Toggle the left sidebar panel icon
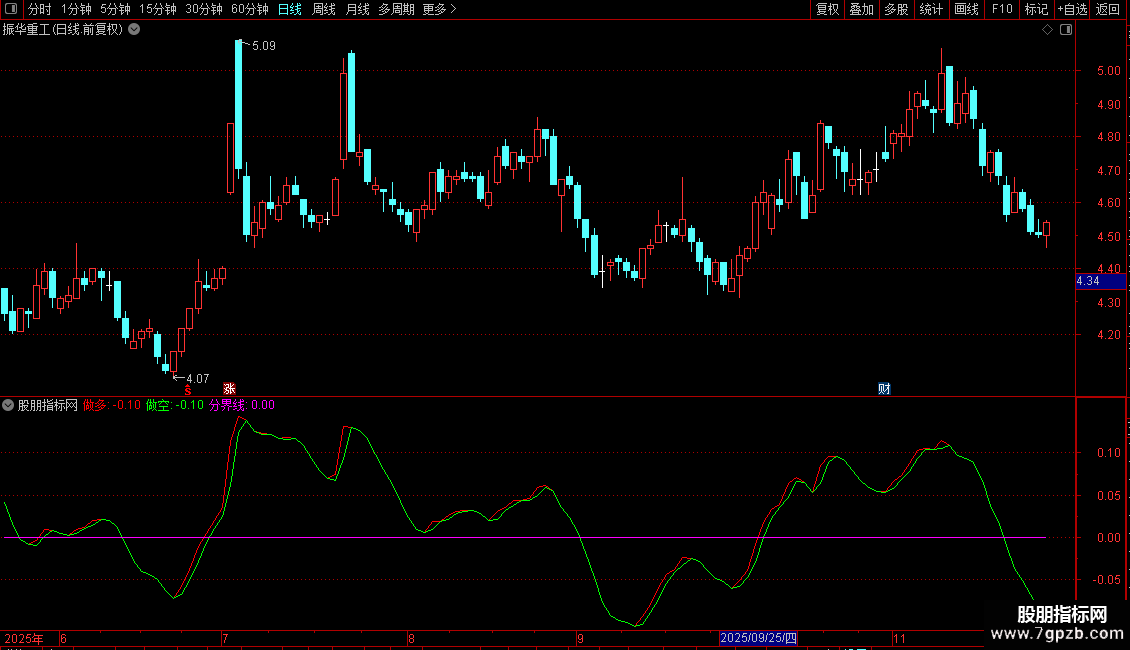 click(11, 9)
